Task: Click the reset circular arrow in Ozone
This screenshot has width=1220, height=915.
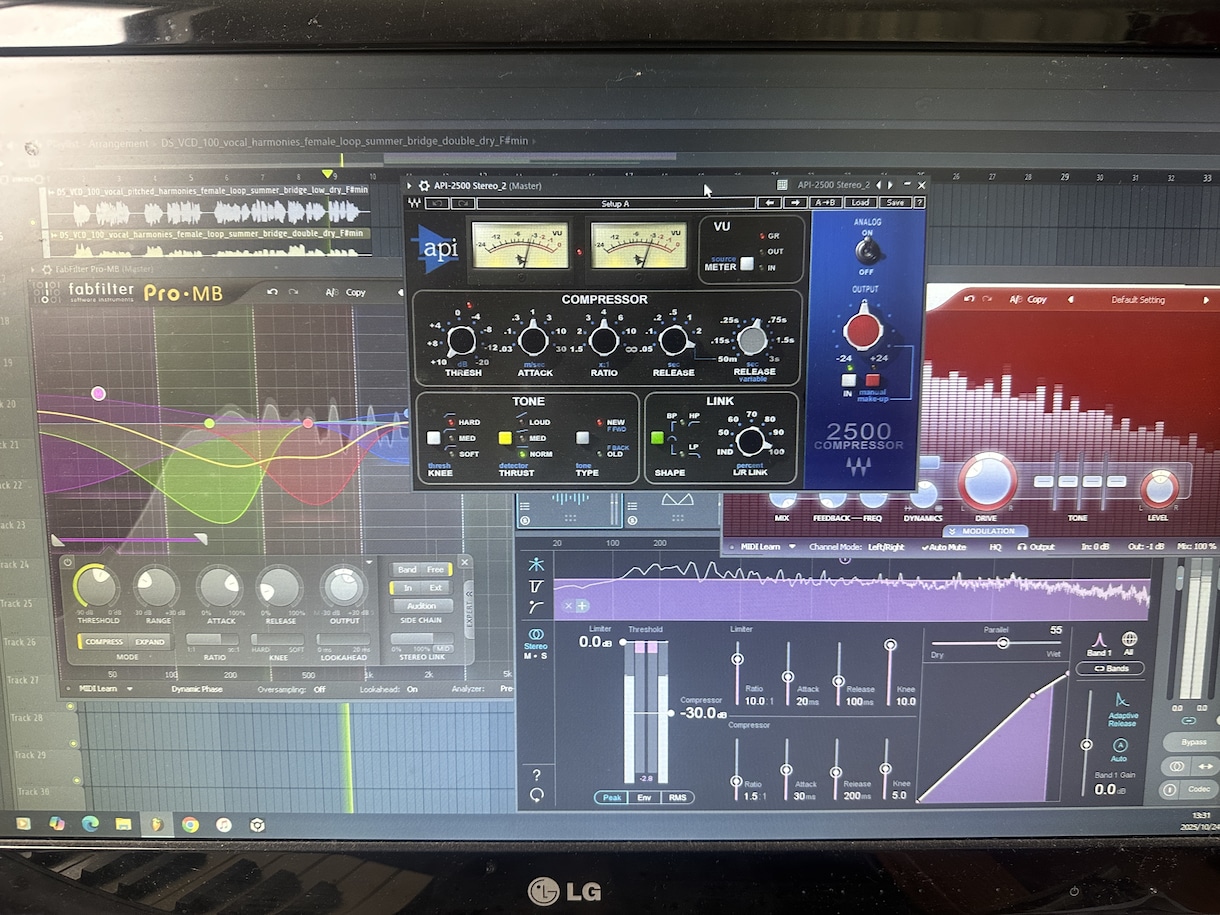Action: click(x=537, y=795)
